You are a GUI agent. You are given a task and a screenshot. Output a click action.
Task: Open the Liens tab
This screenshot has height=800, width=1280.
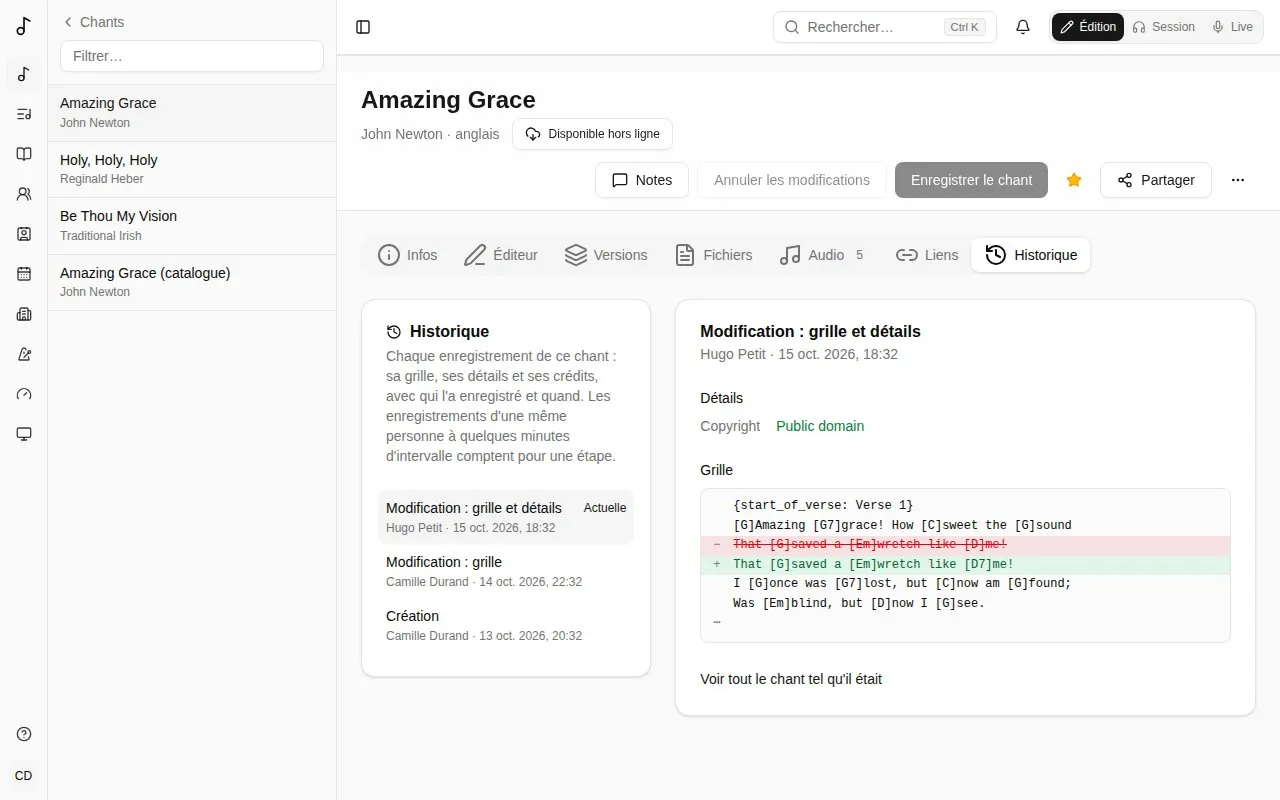927,255
